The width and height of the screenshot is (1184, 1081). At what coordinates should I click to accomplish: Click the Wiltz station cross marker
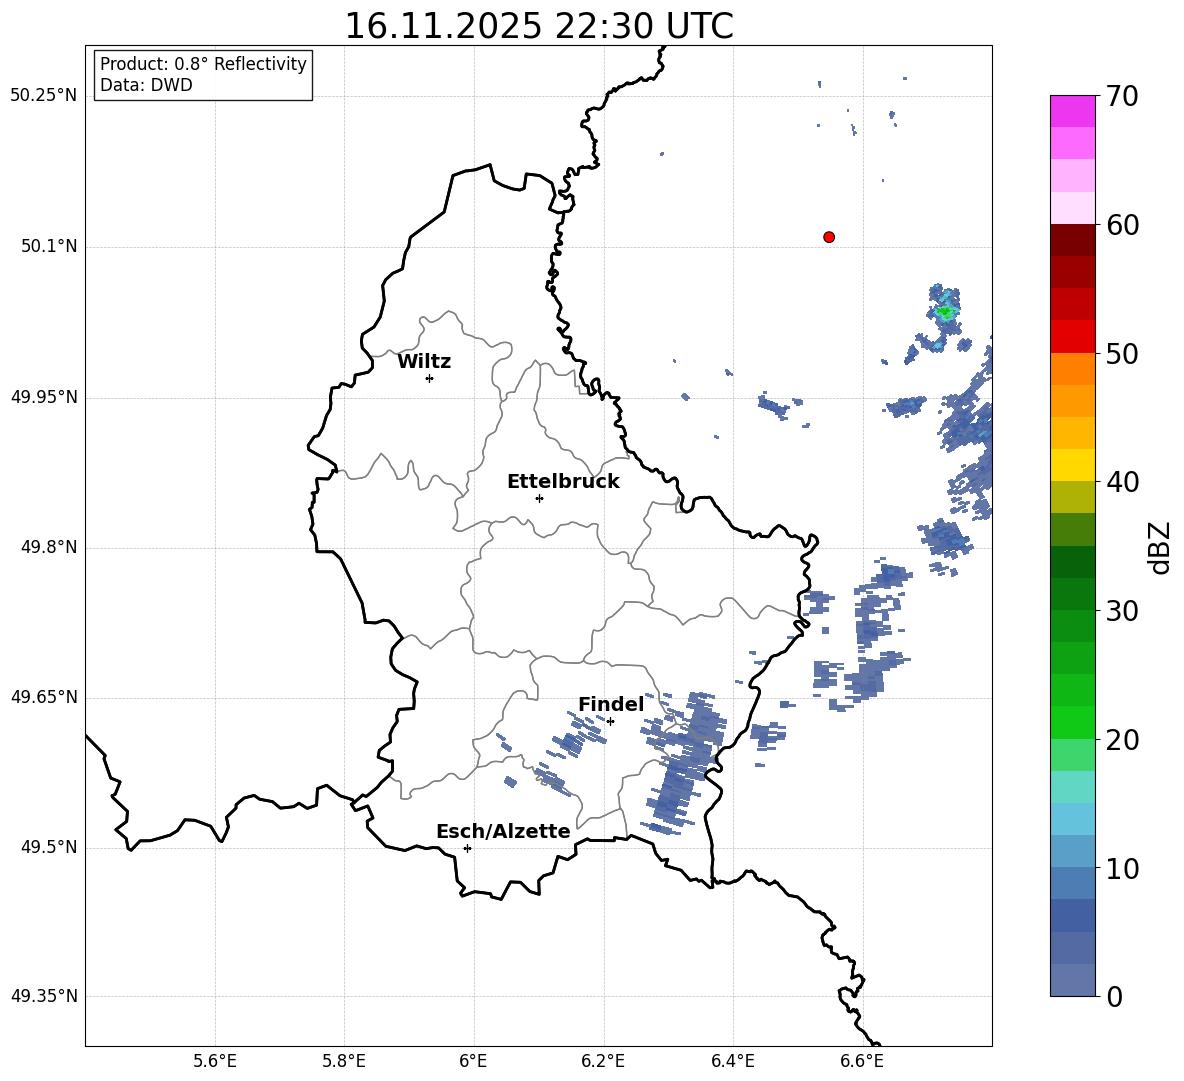click(430, 378)
